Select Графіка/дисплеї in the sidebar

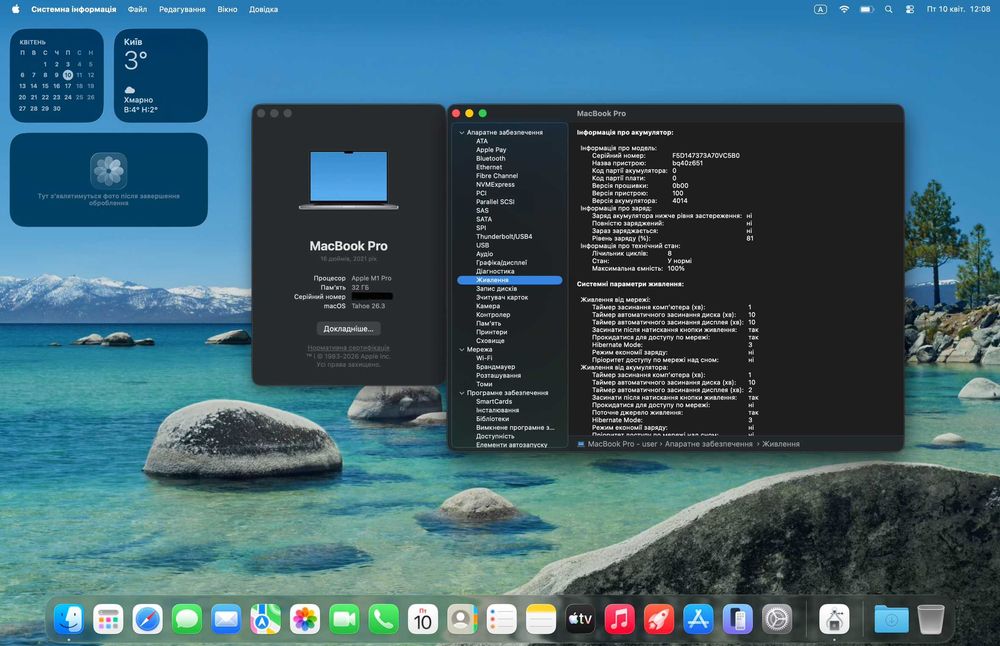point(503,262)
